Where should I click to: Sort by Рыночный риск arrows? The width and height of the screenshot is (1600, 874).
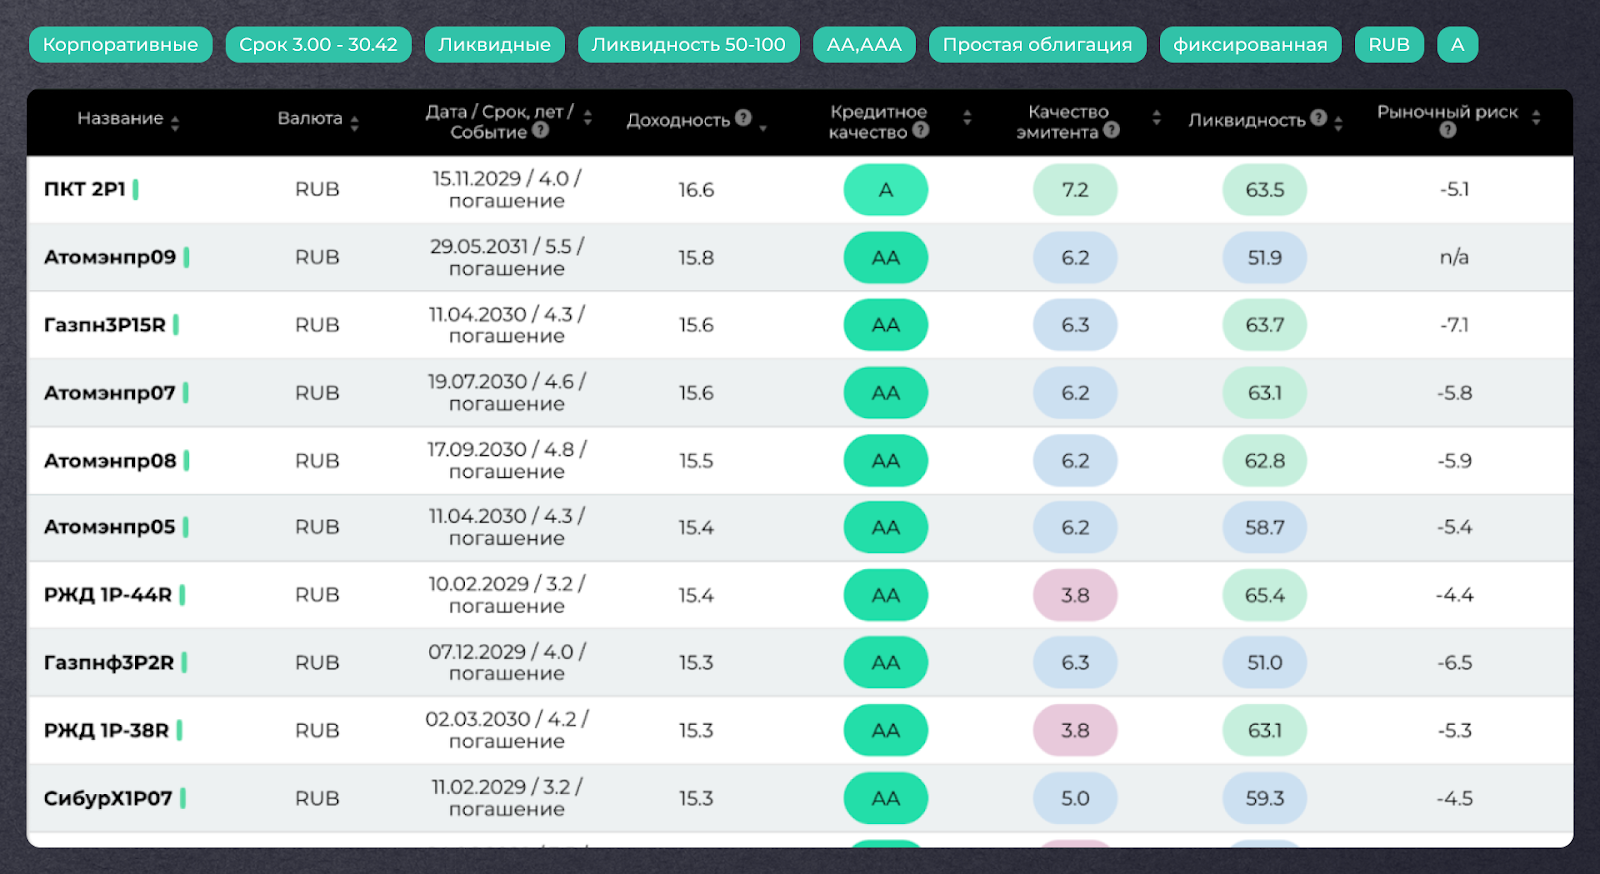tap(1536, 117)
